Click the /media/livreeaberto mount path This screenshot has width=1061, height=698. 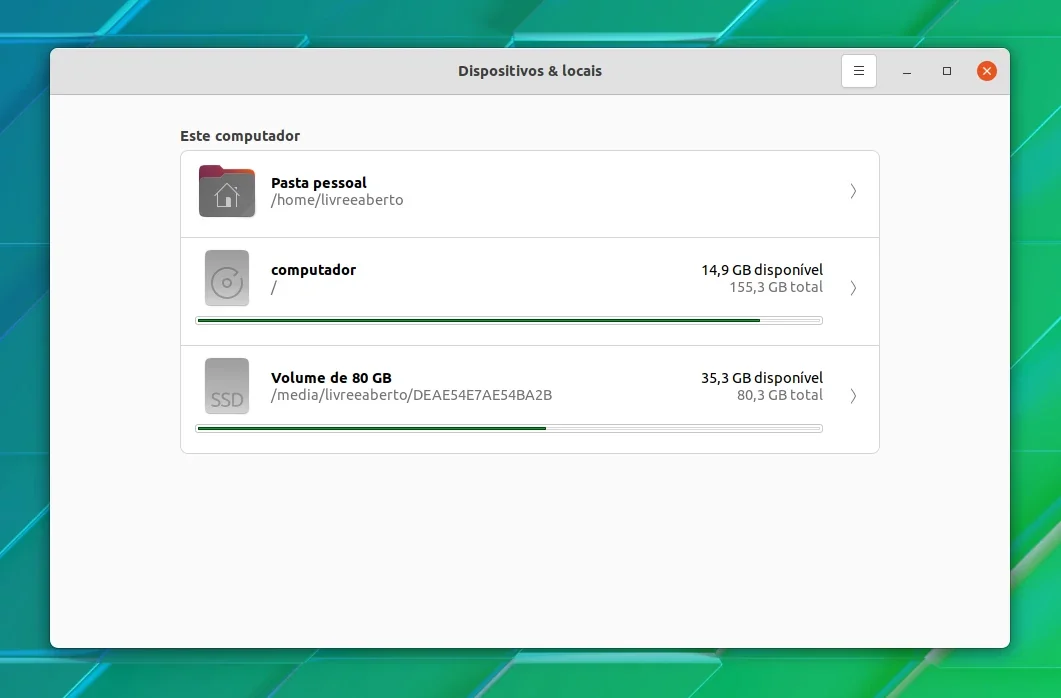(411, 395)
